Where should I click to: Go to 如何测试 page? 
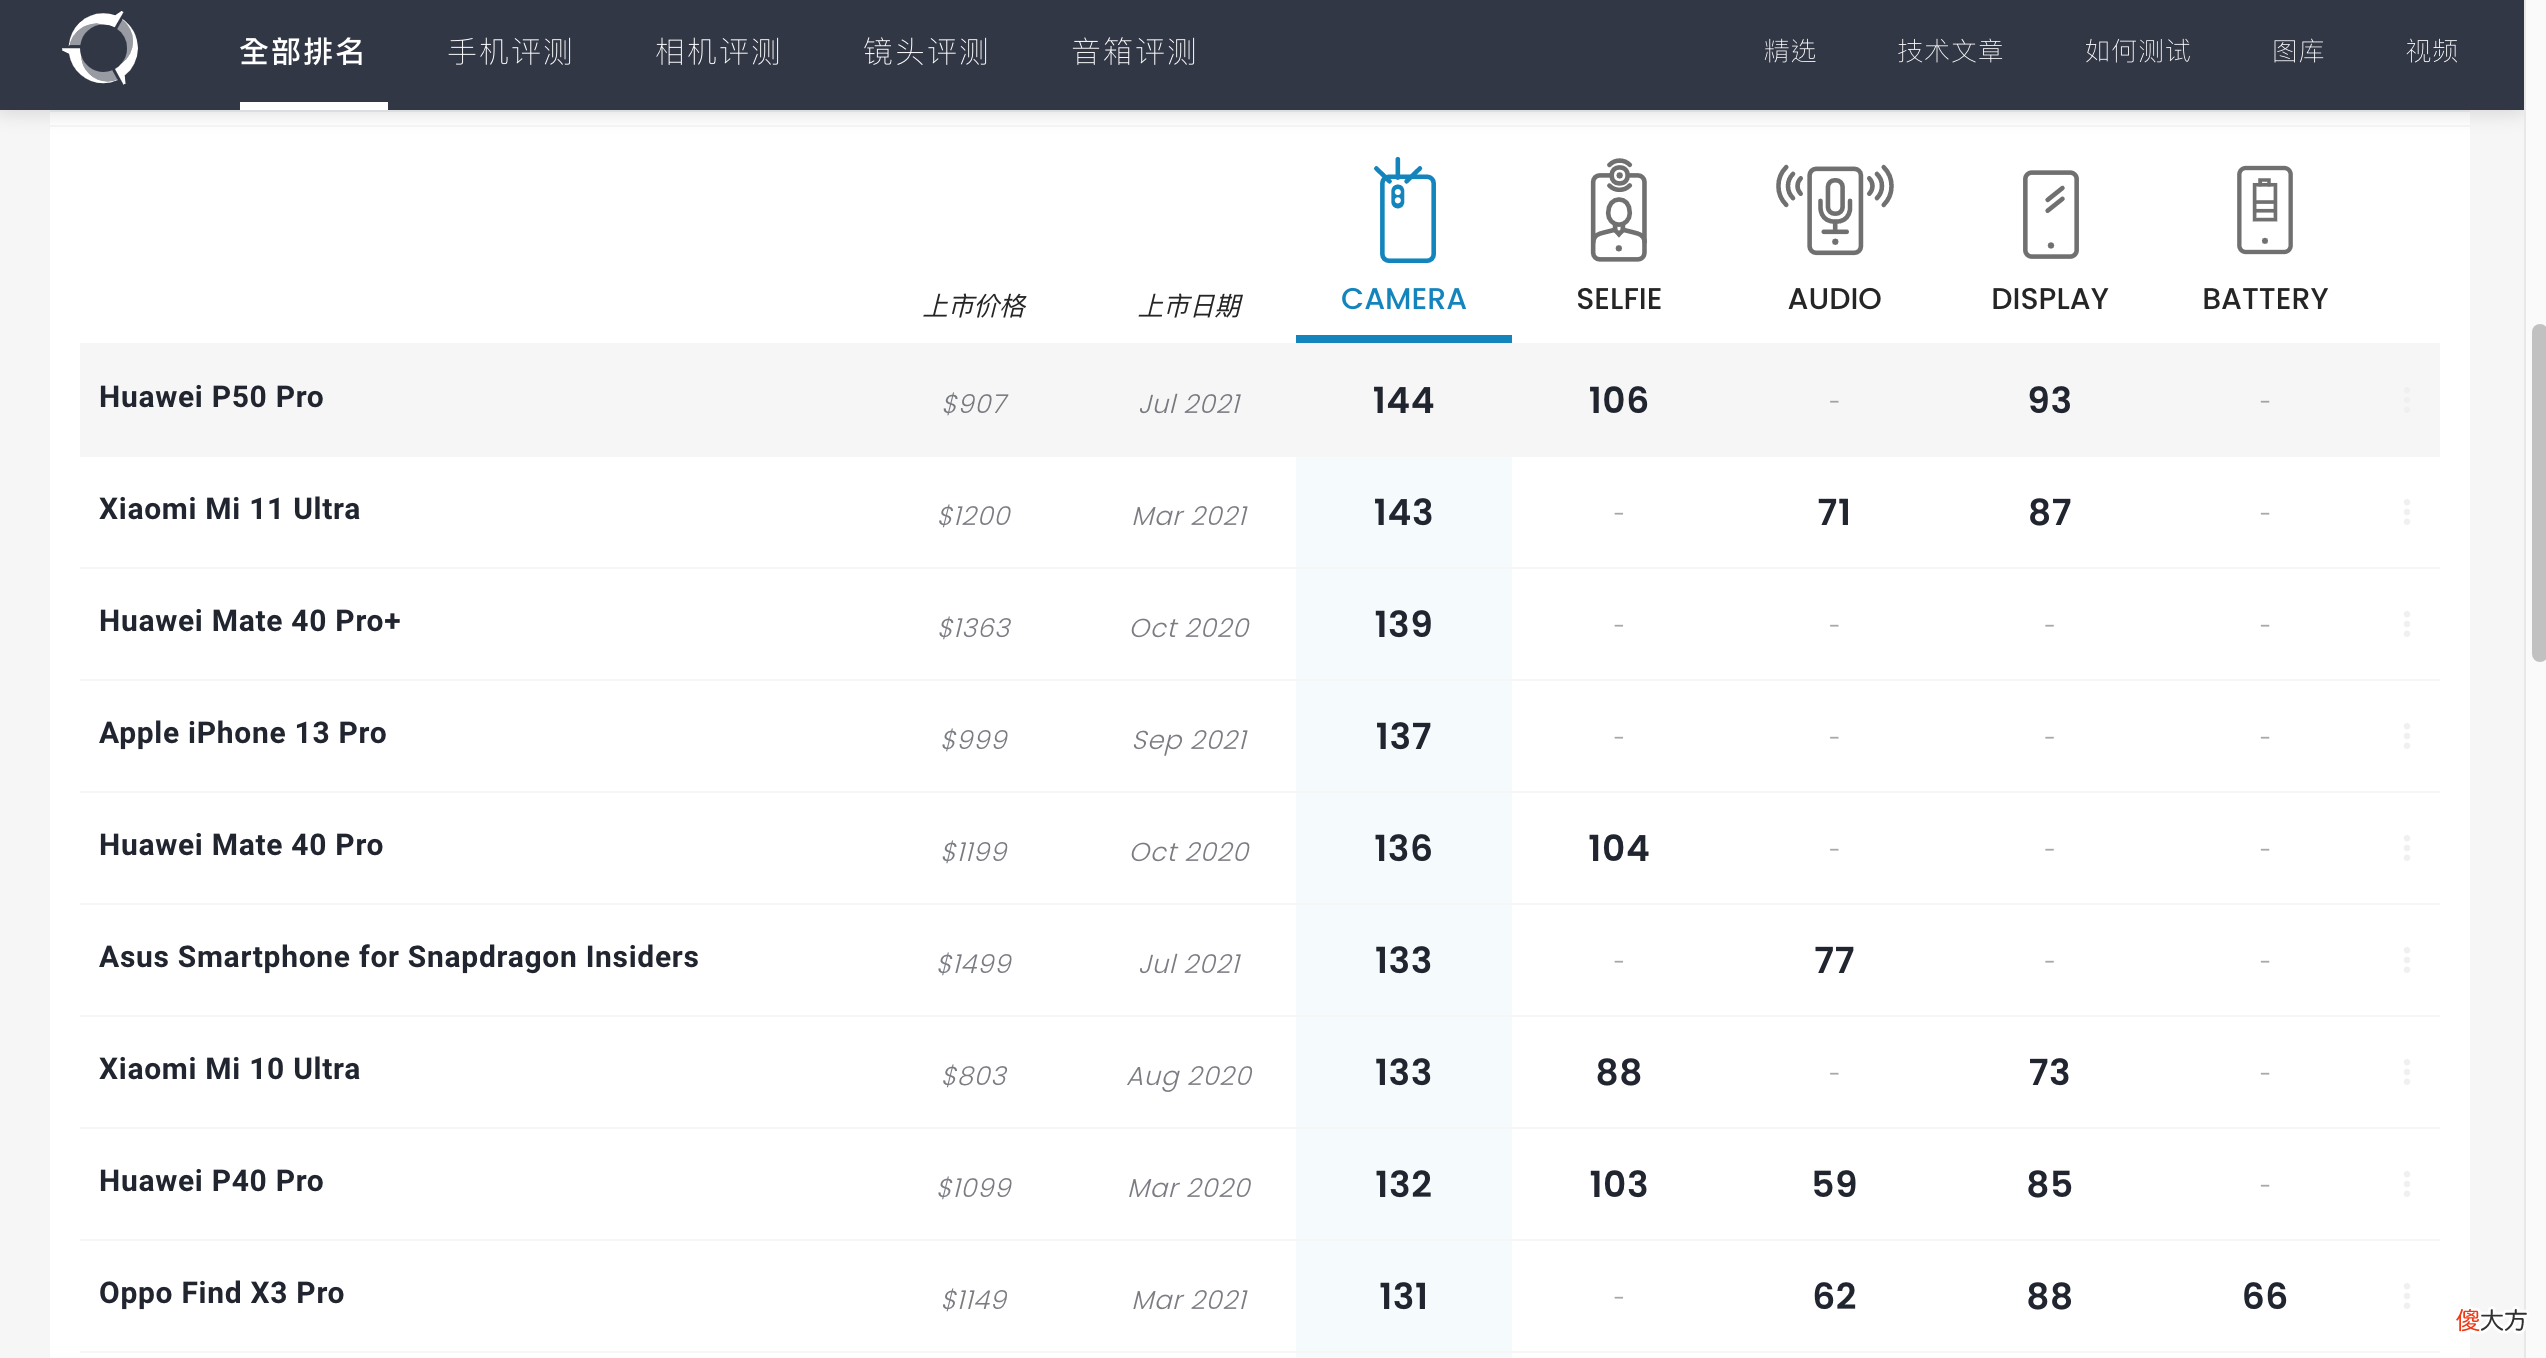[2138, 51]
